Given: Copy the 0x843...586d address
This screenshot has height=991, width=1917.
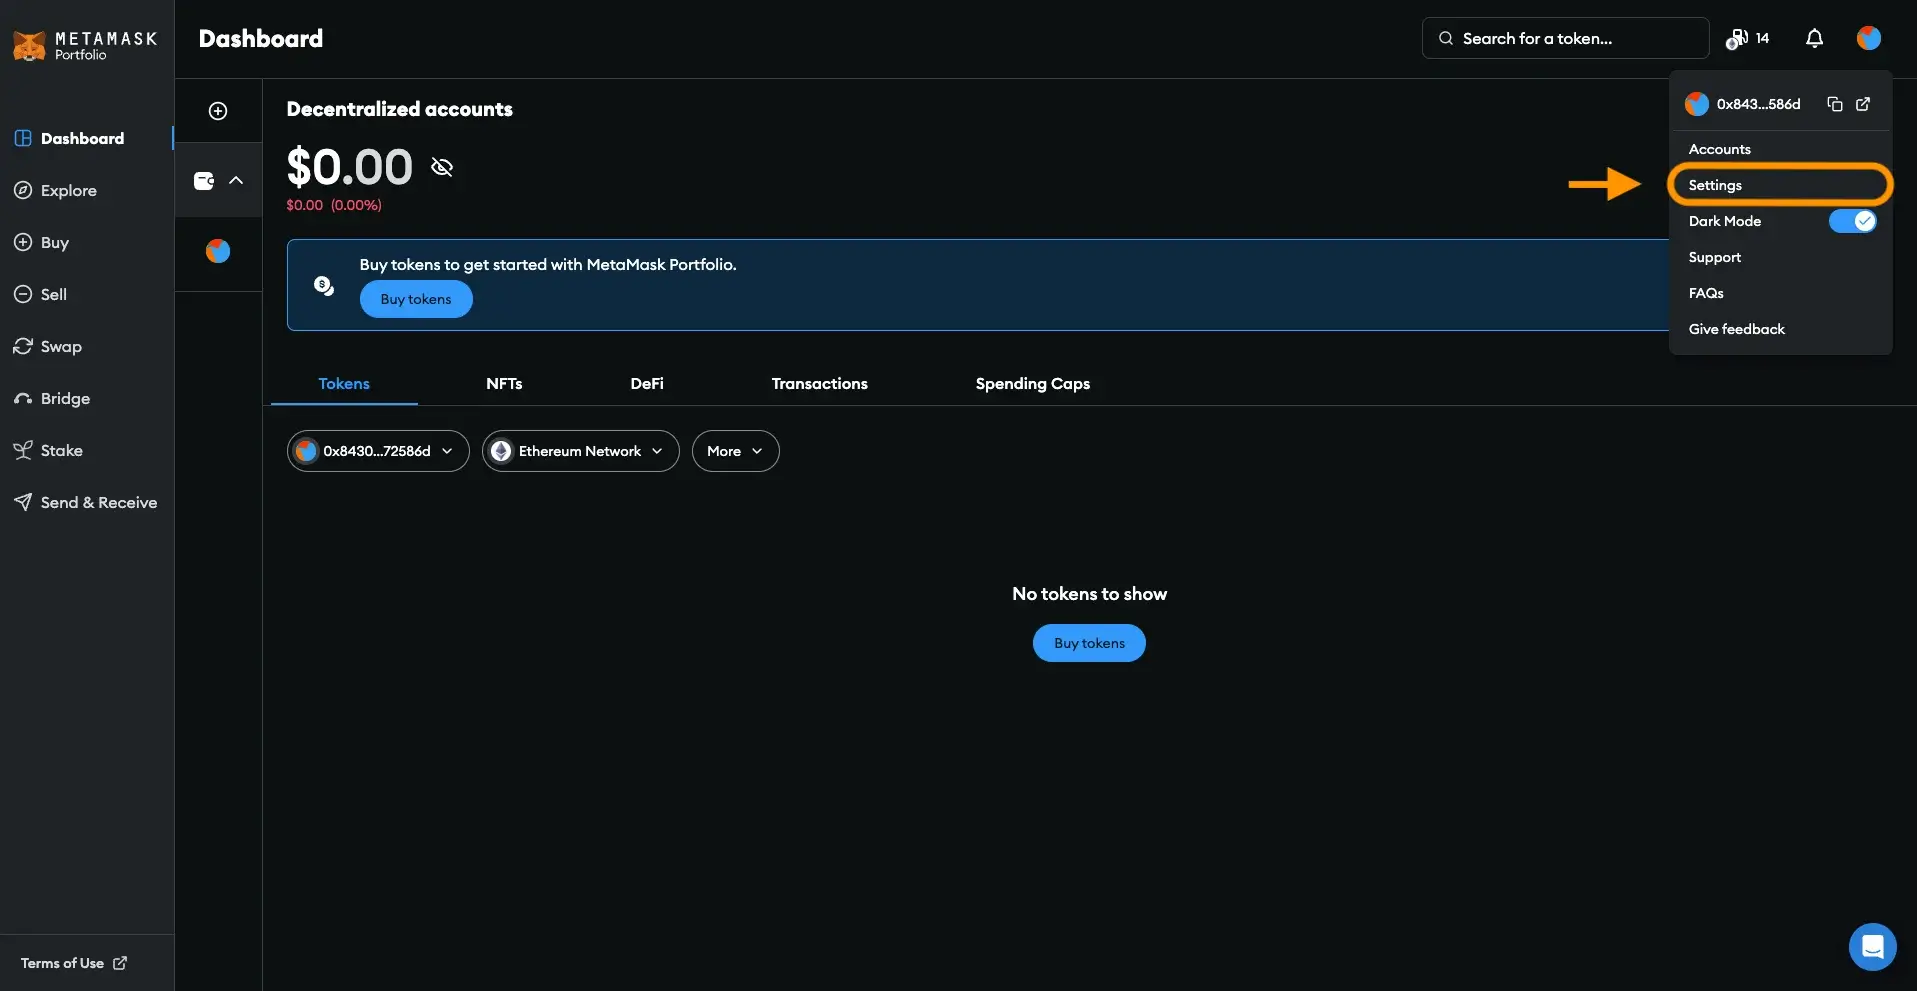Looking at the screenshot, I should 1835,104.
